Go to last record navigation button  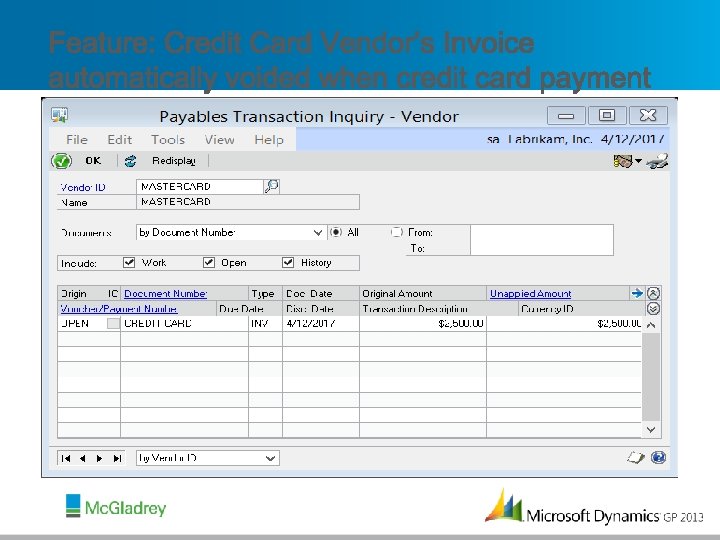[117, 458]
